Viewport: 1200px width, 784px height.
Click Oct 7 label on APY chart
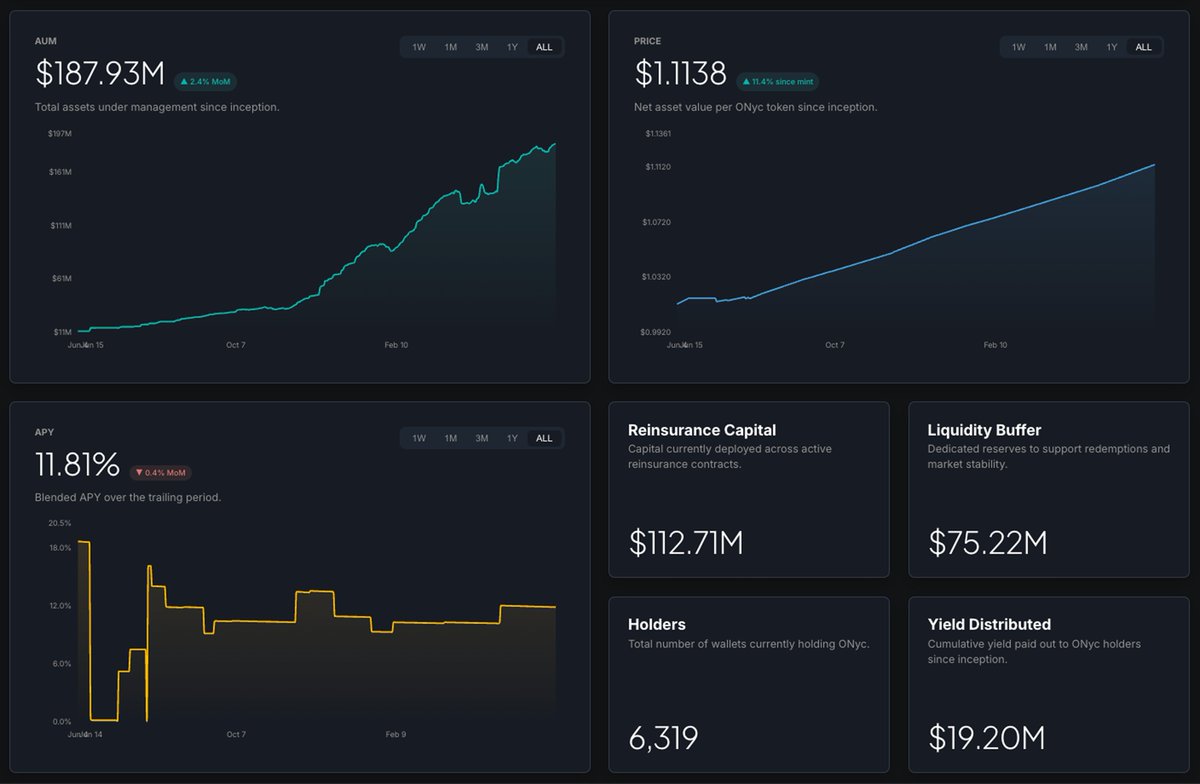pos(235,735)
